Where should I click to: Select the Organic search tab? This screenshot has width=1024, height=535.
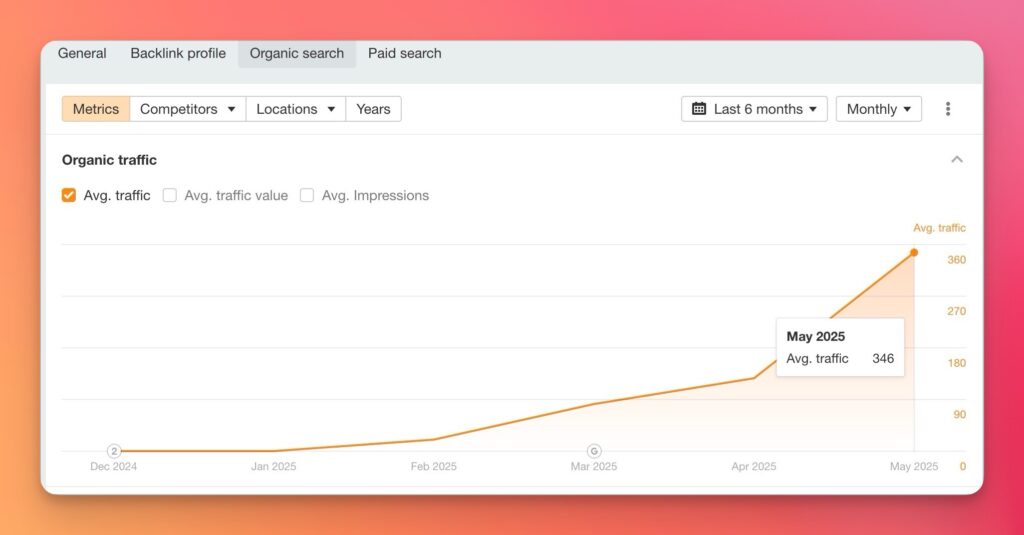[297, 54]
